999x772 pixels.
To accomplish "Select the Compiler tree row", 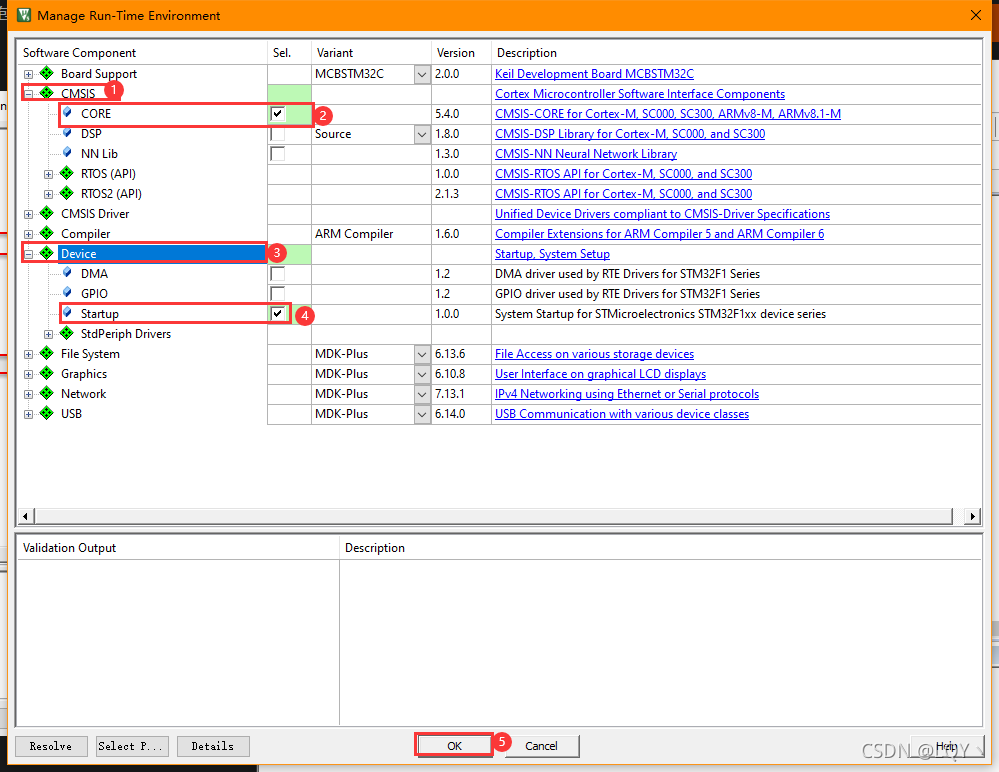I will pos(85,234).
